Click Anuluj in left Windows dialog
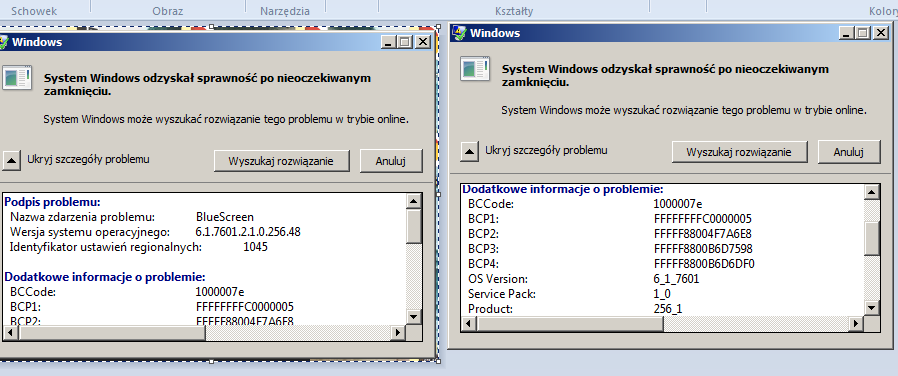This screenshot has height=376, width=898. [x=391, y=161]
